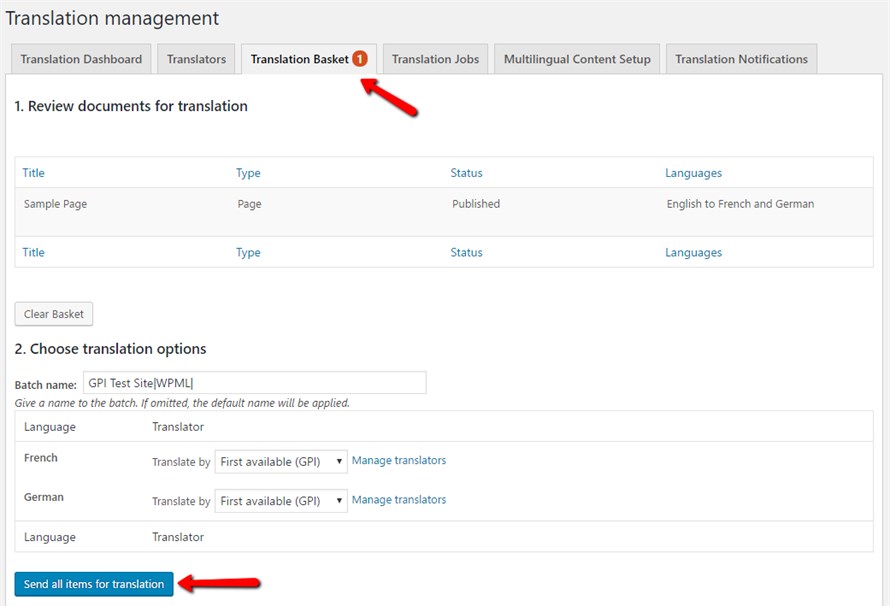Open Manage translators link for French
Screen dimensions: 890x606
(x=398, y=460)
